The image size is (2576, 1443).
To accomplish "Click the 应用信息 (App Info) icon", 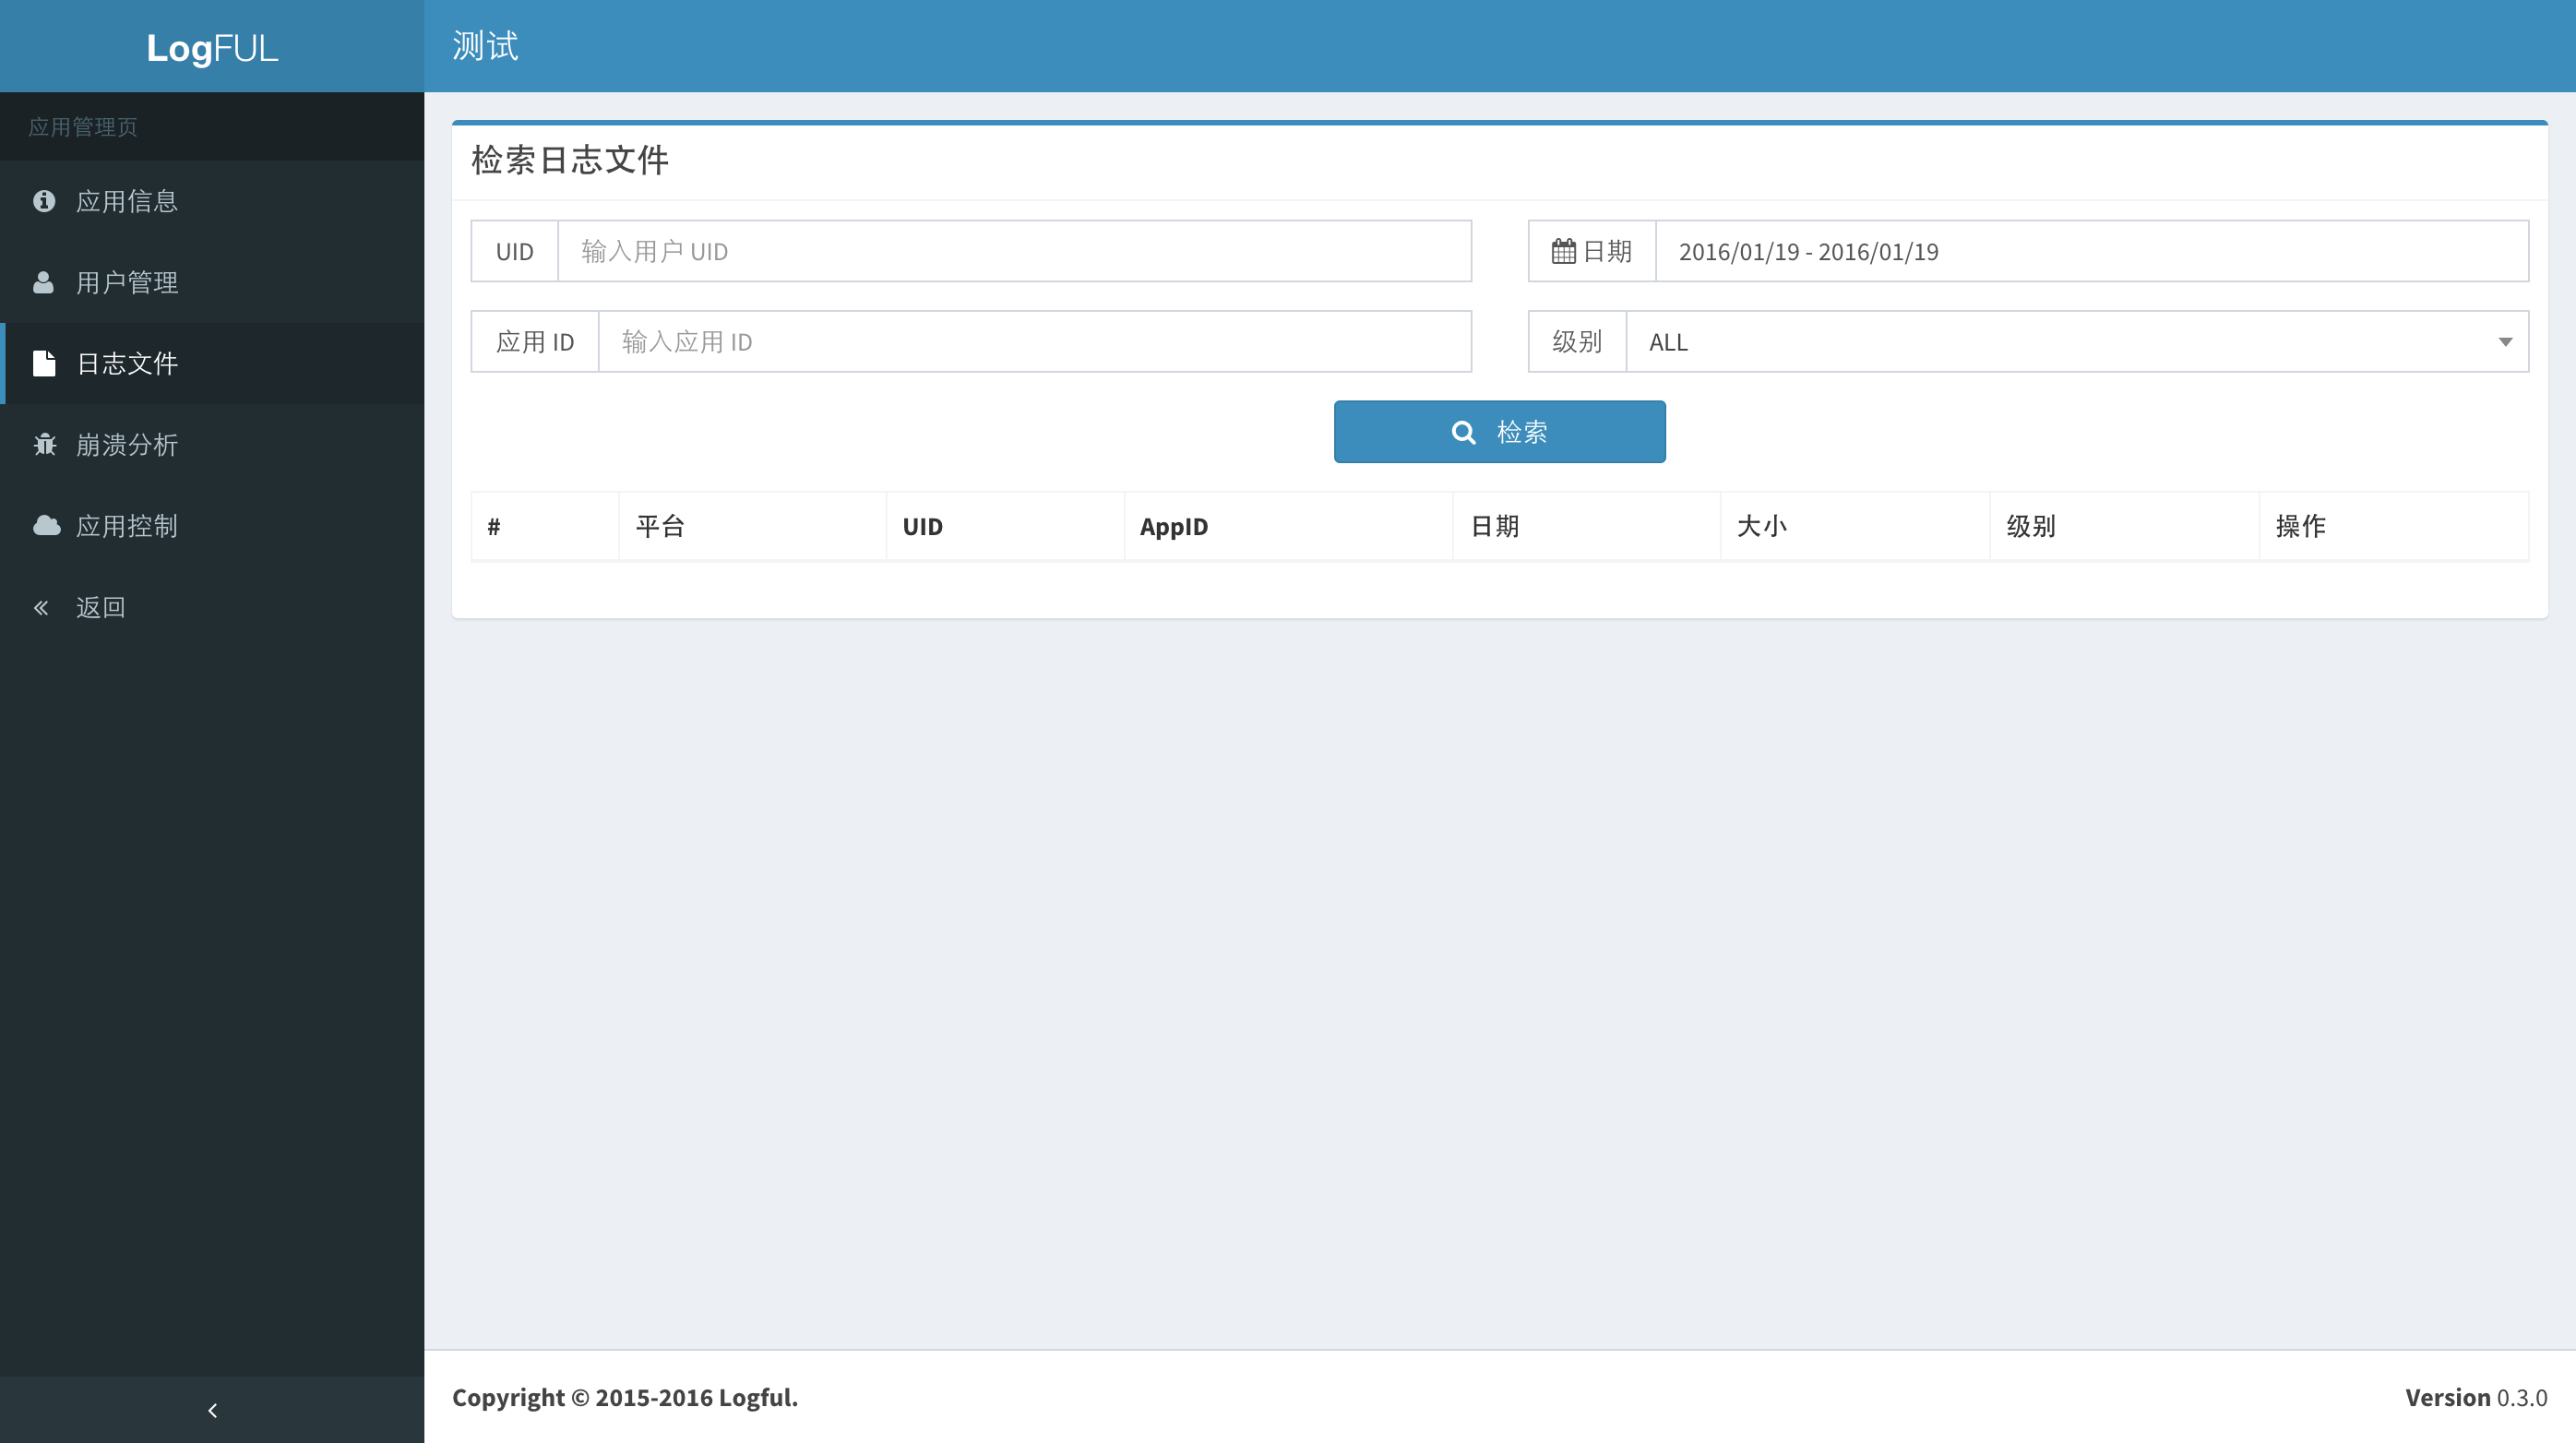I will point(44,200).
